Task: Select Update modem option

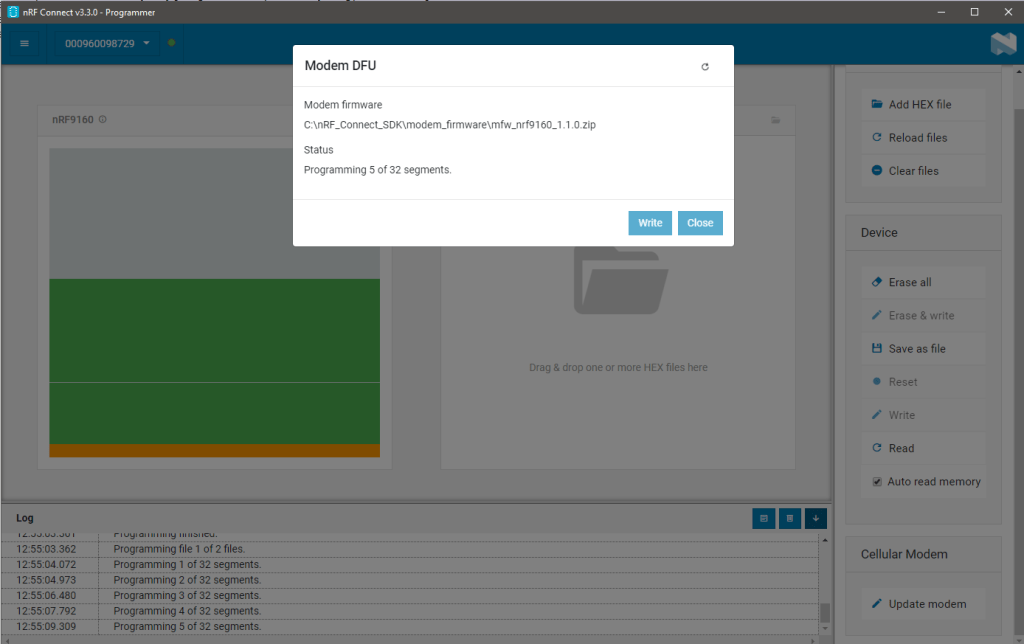Action: [917, 604]
